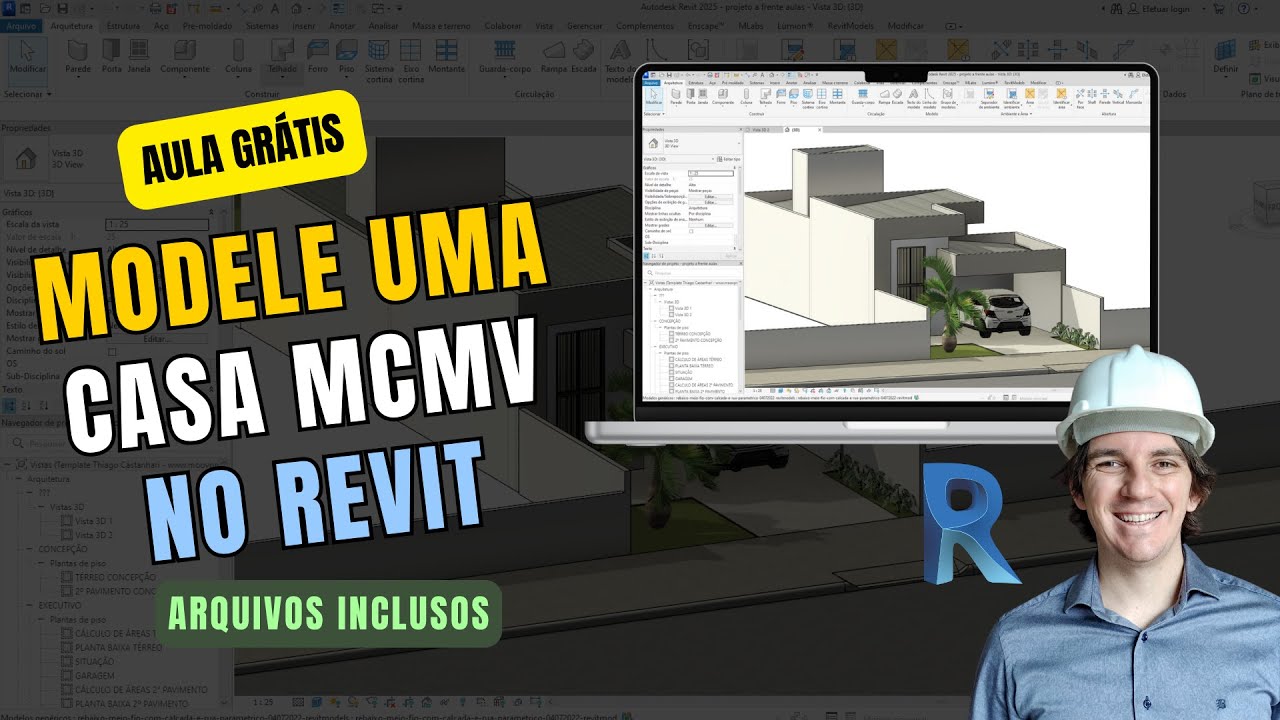Open the Piso dropdown arrow in background ribbon
Viewport: 1280px width, 720px height.
click(x=346, y=77)
